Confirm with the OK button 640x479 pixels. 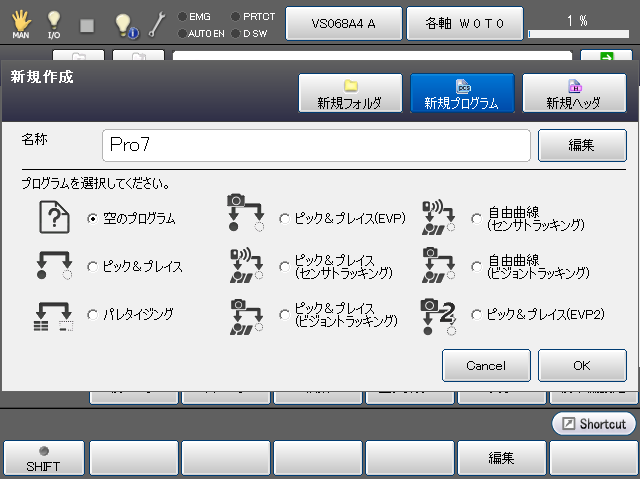coord(582,365)
